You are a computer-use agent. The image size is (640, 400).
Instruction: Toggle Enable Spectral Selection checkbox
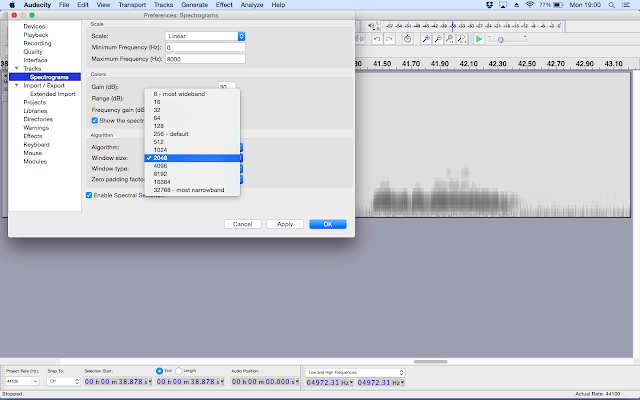[x=89, y=195]
